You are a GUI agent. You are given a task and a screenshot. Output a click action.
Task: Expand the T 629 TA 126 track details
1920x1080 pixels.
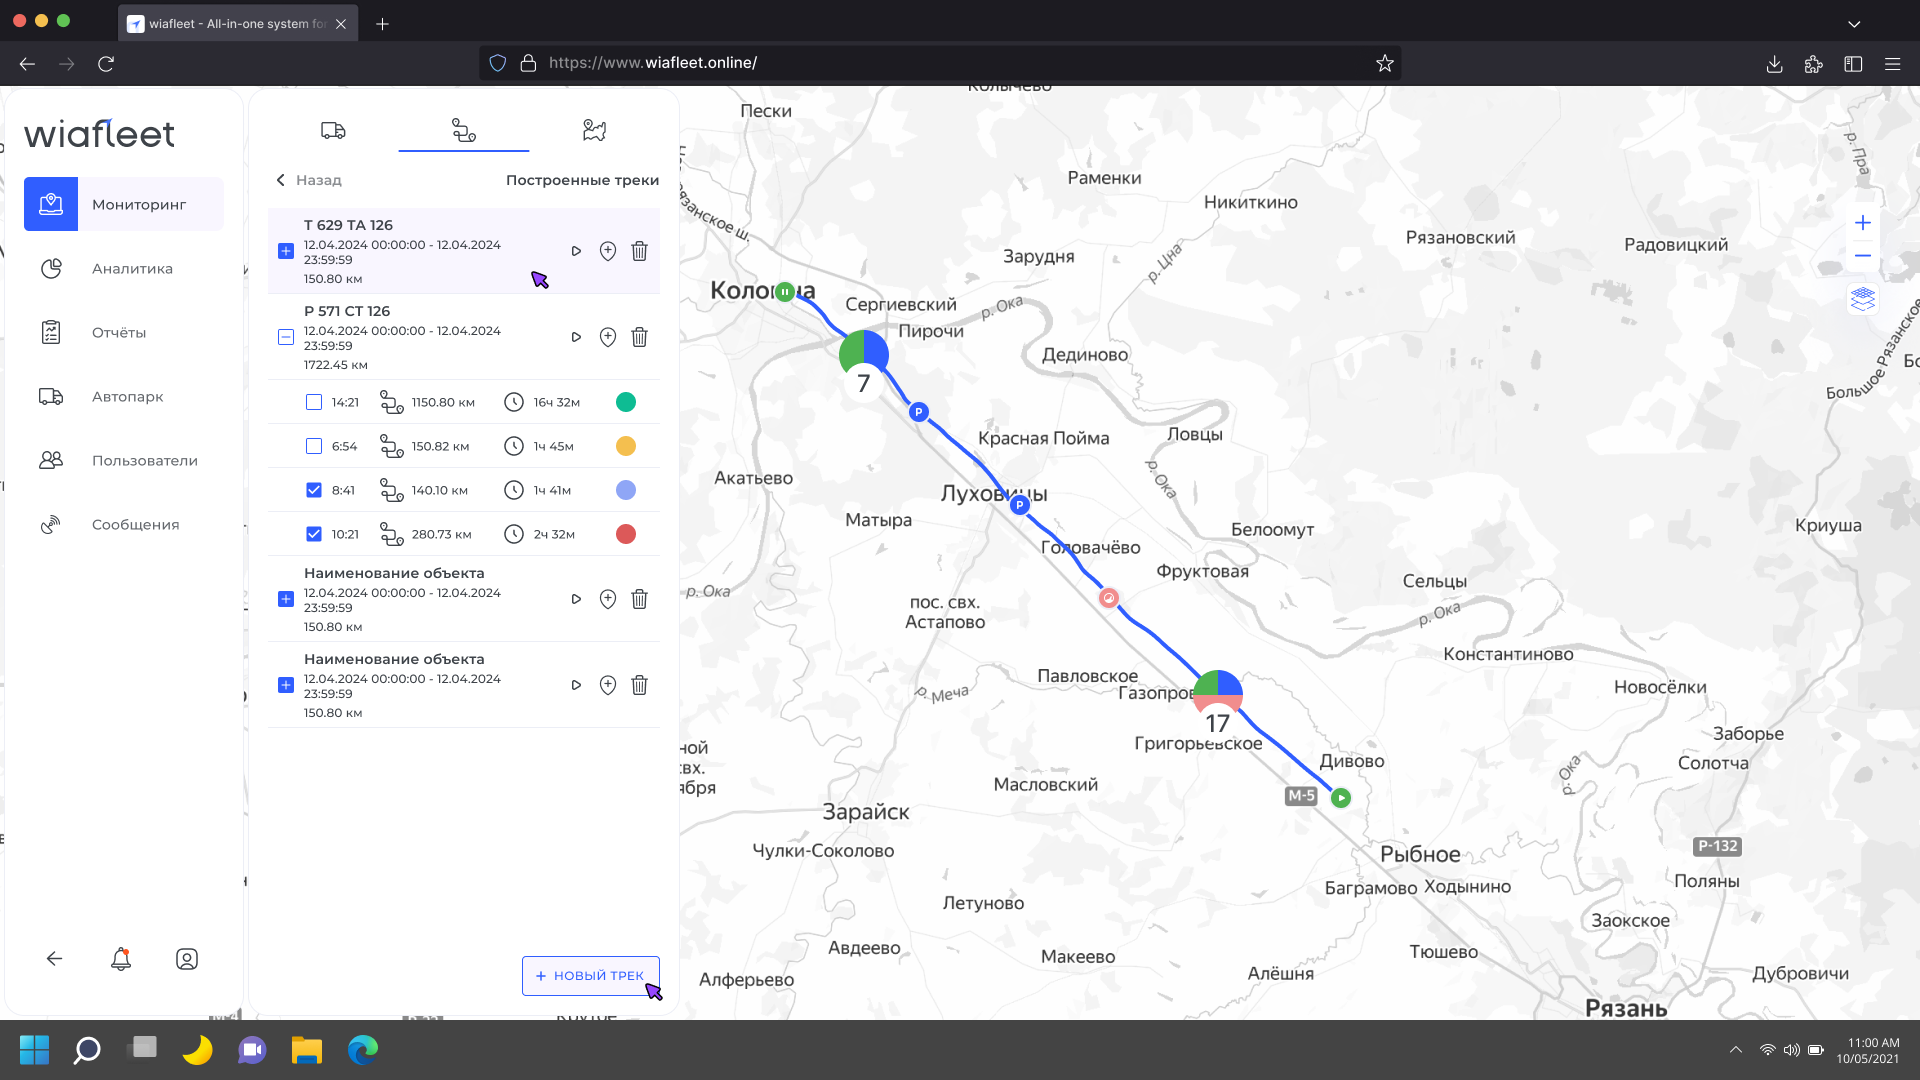tap(286, 252)
